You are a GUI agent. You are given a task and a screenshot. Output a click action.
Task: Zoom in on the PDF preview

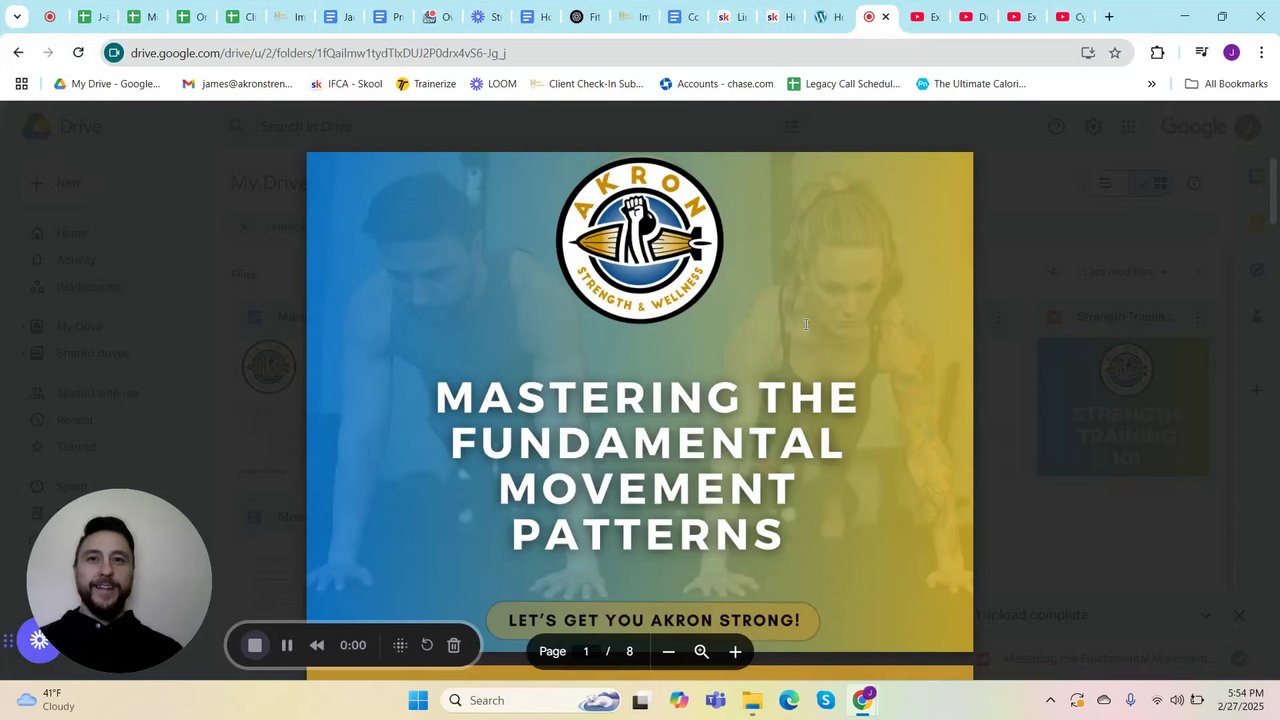coord(735,652)
